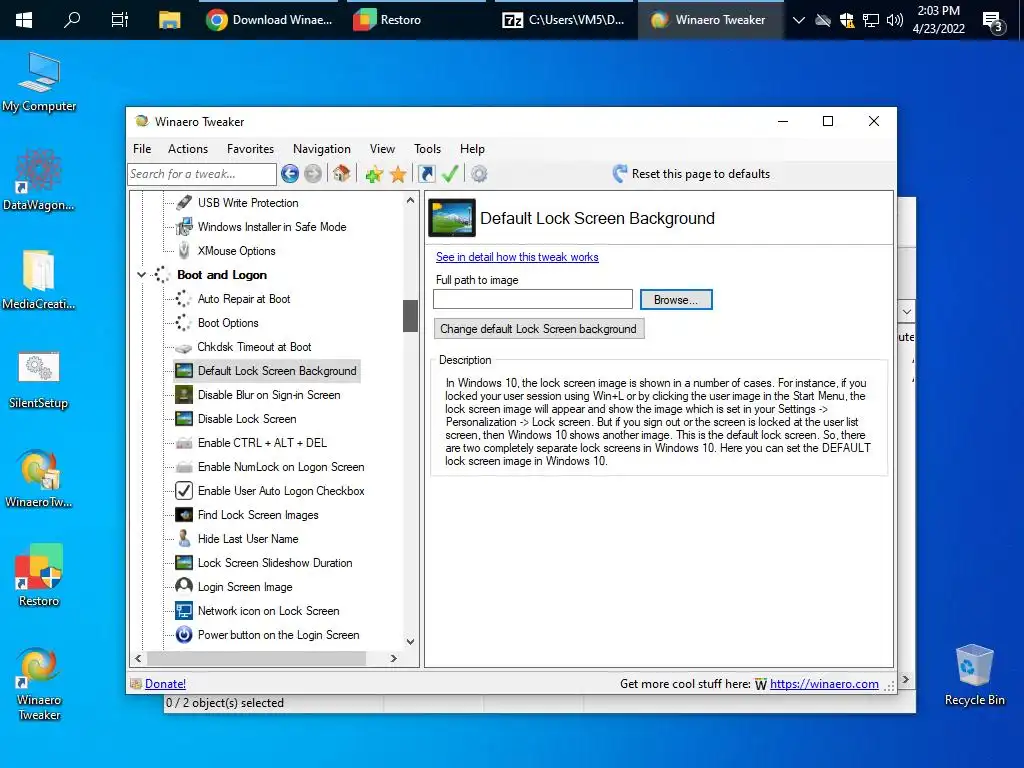Open the Tools menu

point(427,149)
